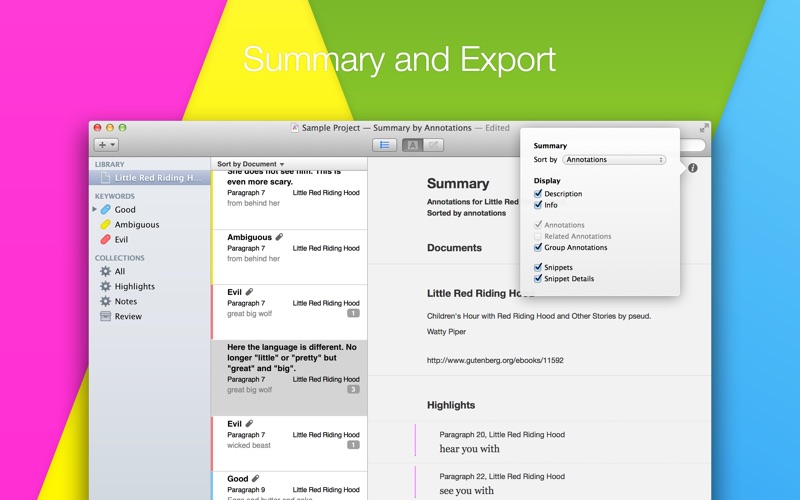Click the search field in the toolbar

693,145
